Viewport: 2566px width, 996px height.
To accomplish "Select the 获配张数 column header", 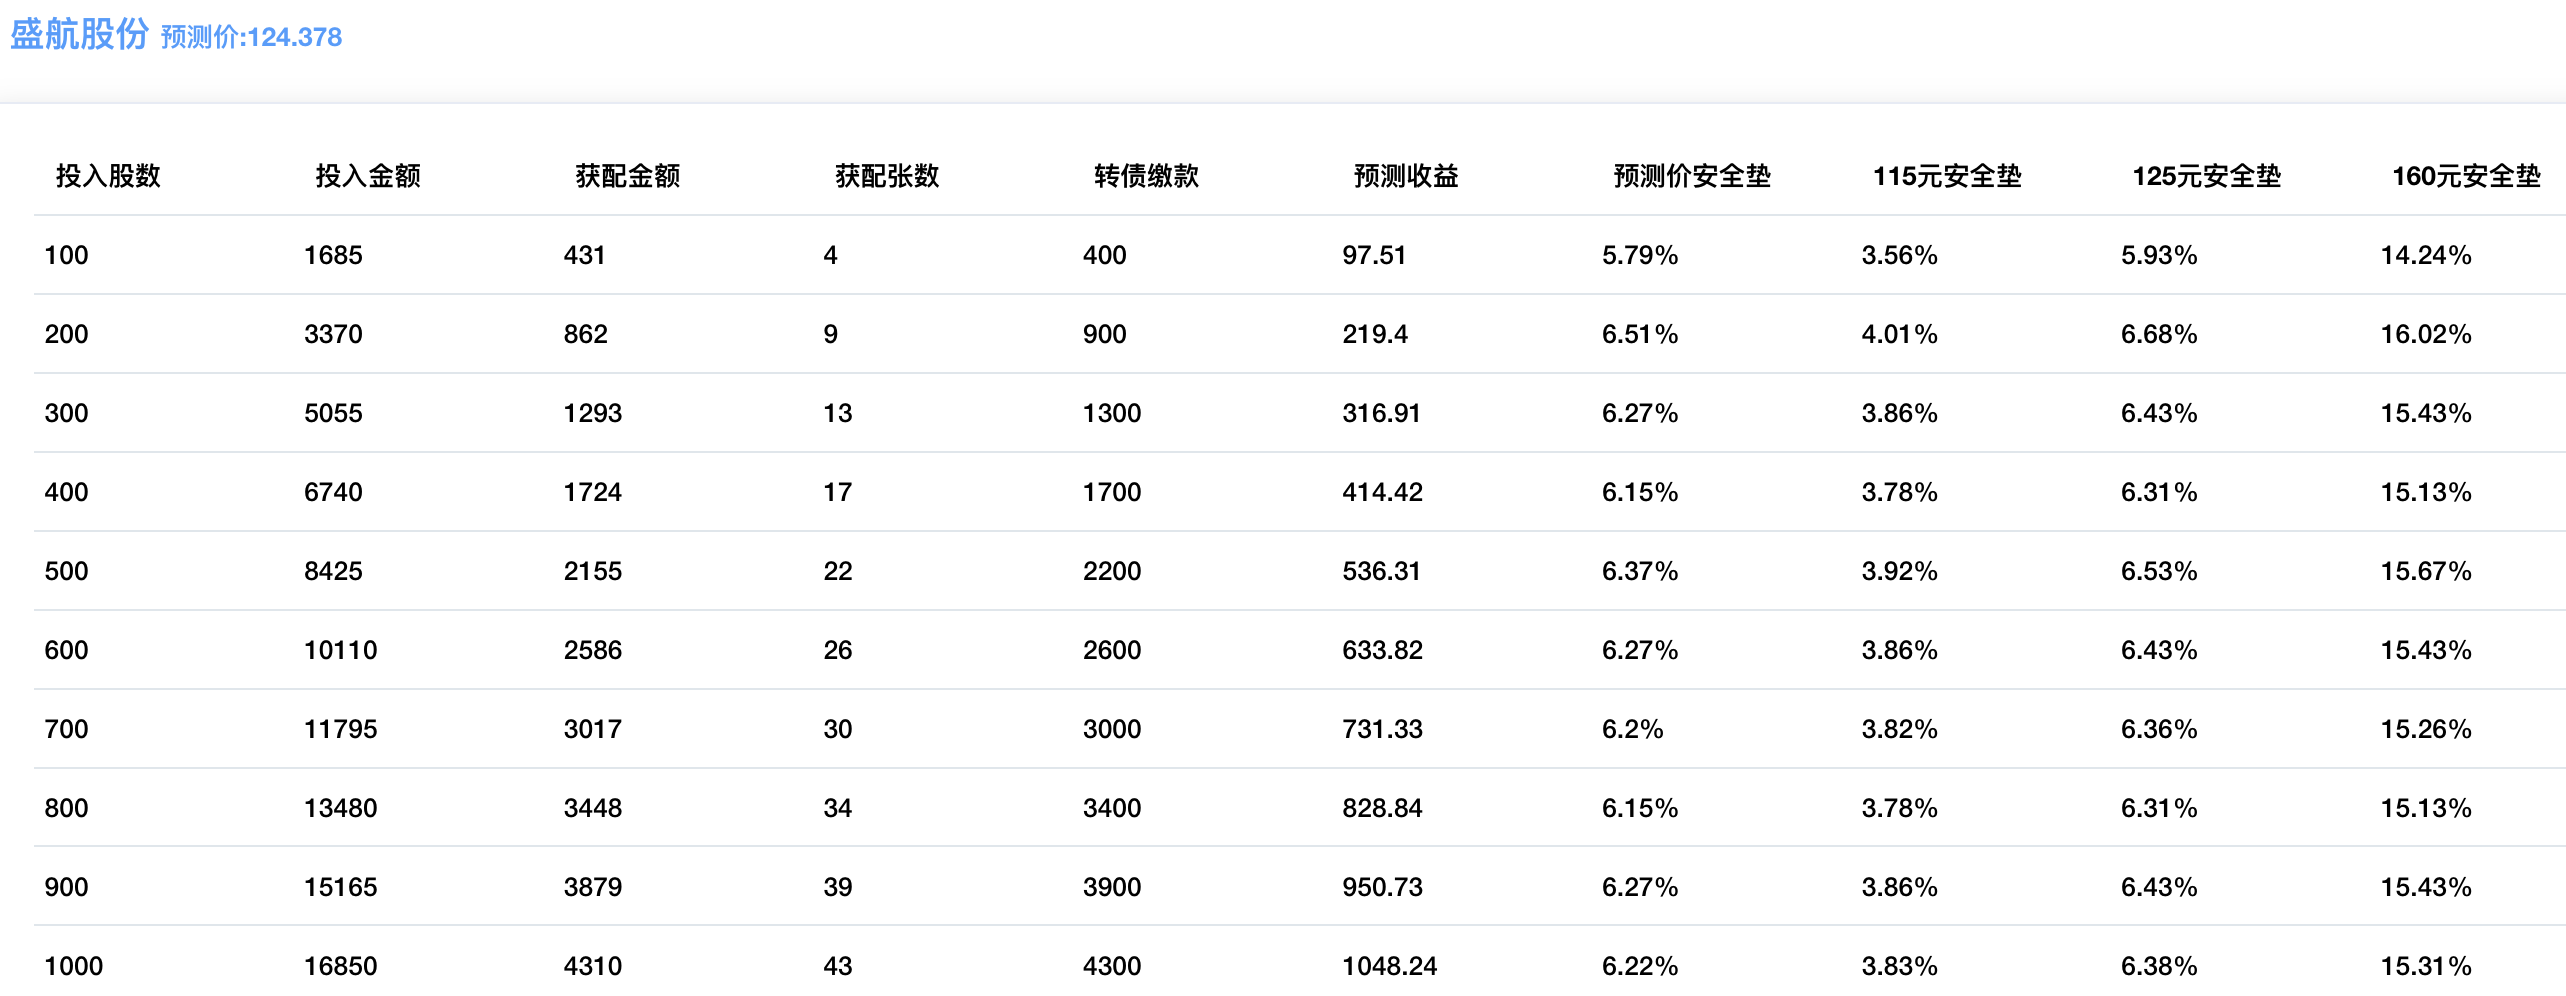I will click(887, 176).
